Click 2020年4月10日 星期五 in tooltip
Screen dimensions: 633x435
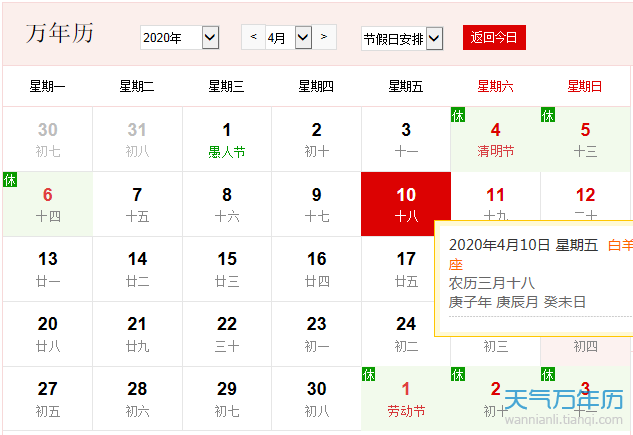pyautogui.click(x=523, y=245)
